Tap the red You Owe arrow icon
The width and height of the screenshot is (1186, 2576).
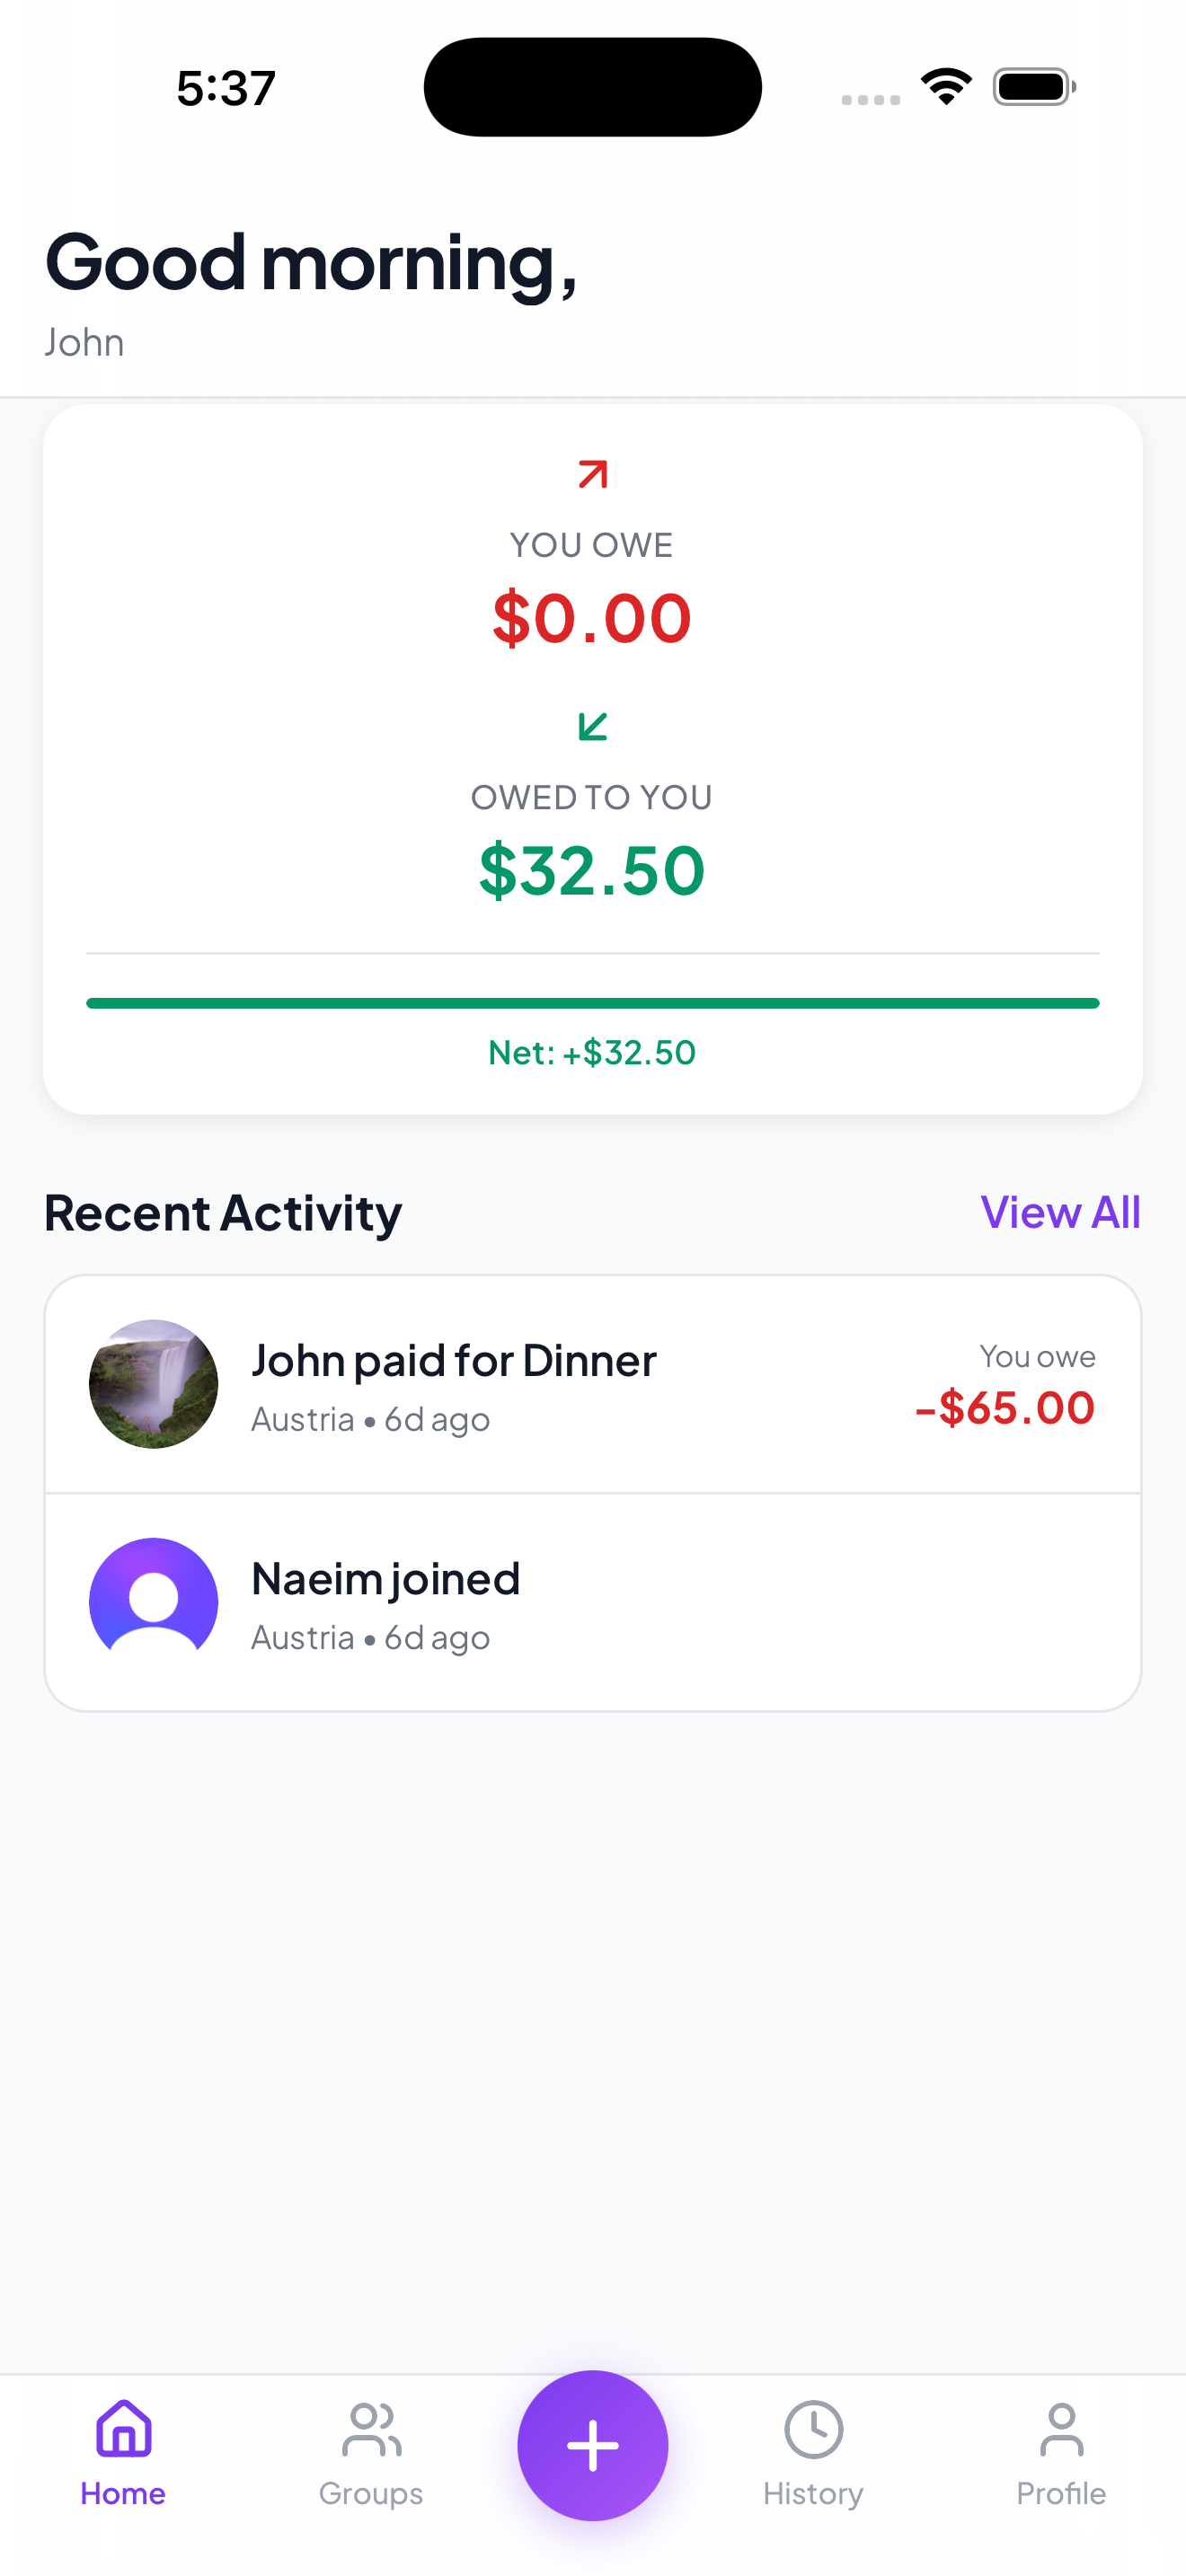(x=593, y=474)
